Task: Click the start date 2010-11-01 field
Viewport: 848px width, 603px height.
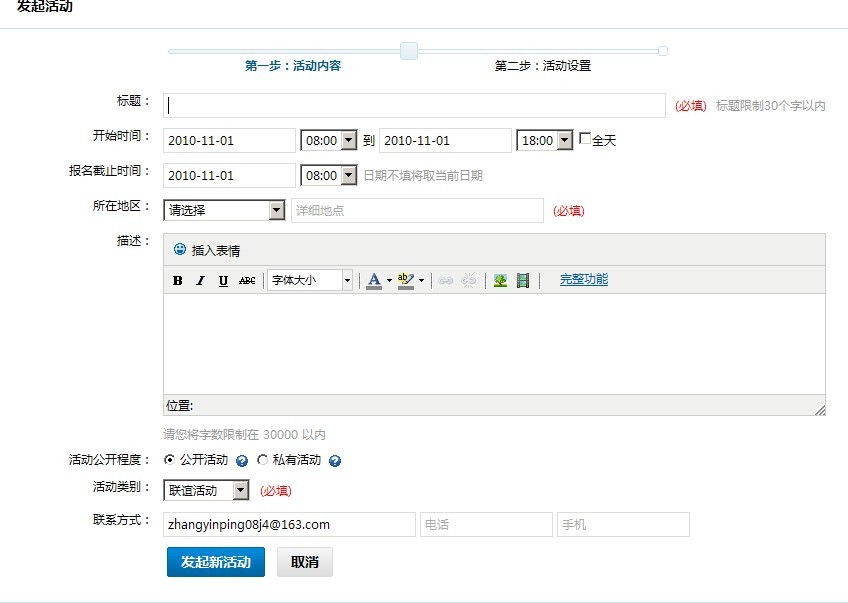Action: pyautogui.click(x=229, y=141)
